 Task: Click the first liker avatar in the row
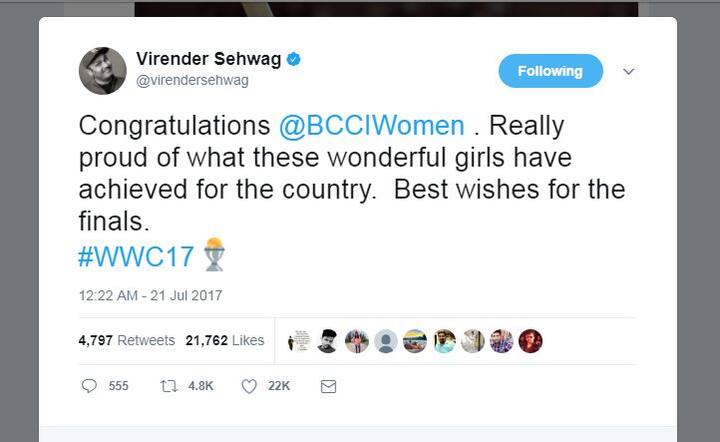[x=299, y=341]
